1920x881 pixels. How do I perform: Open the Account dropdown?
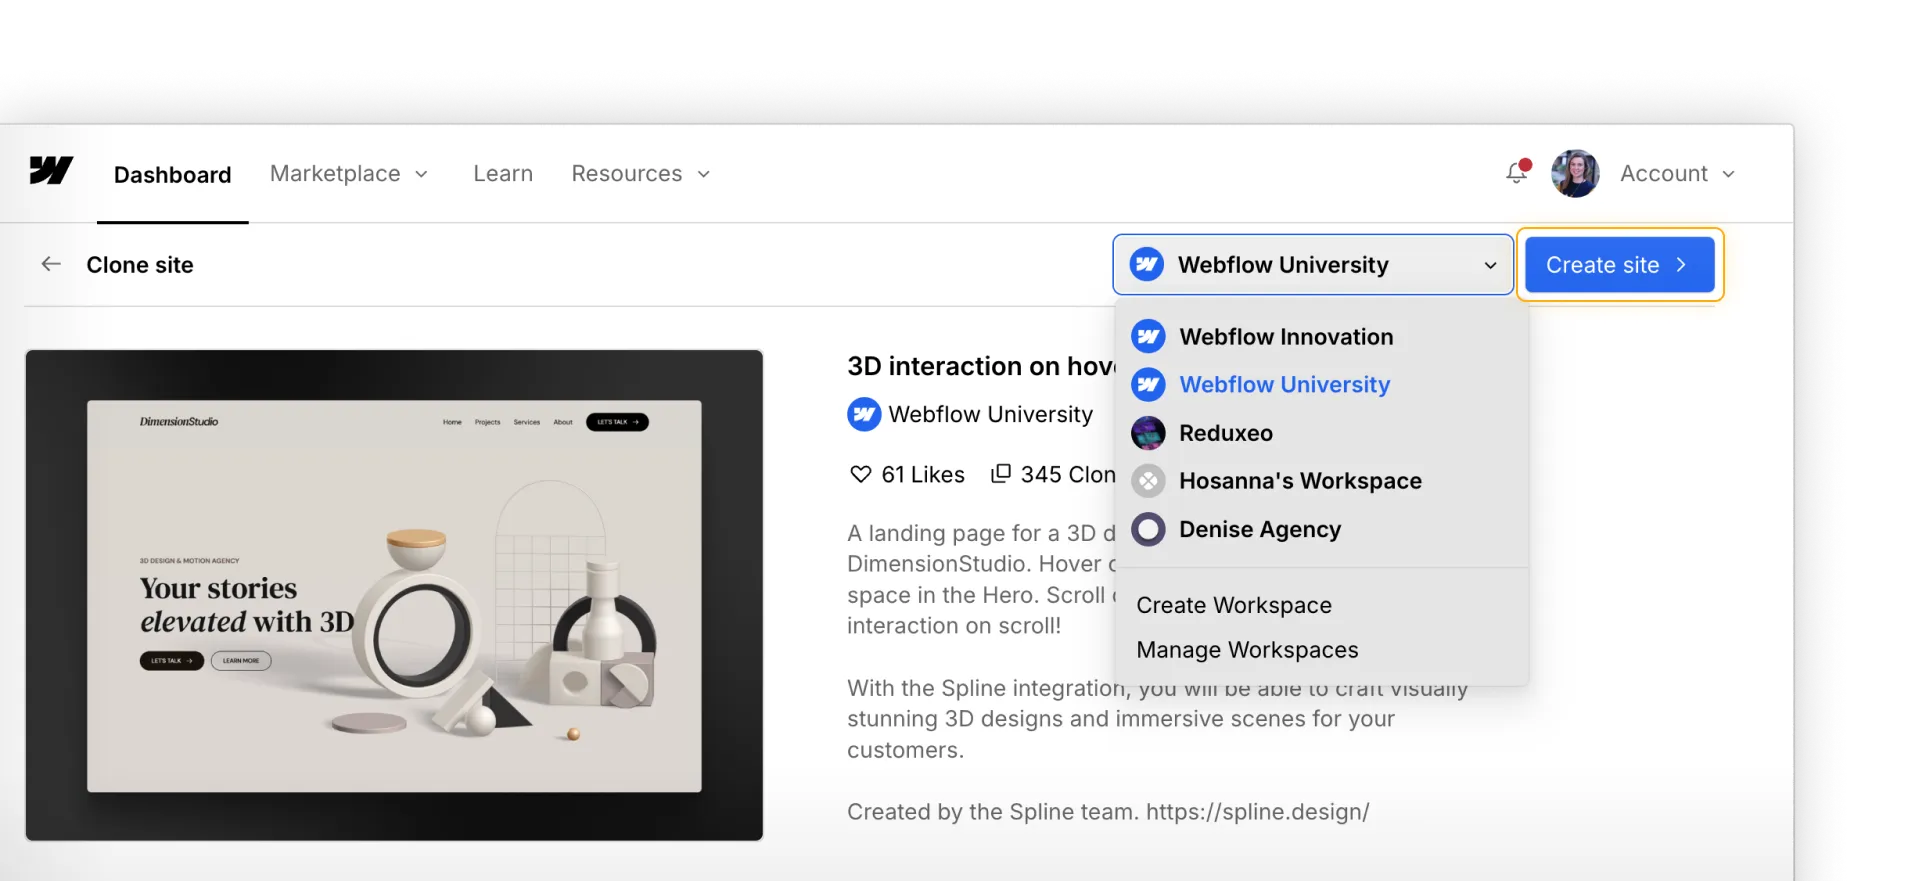coord(1677,174)
